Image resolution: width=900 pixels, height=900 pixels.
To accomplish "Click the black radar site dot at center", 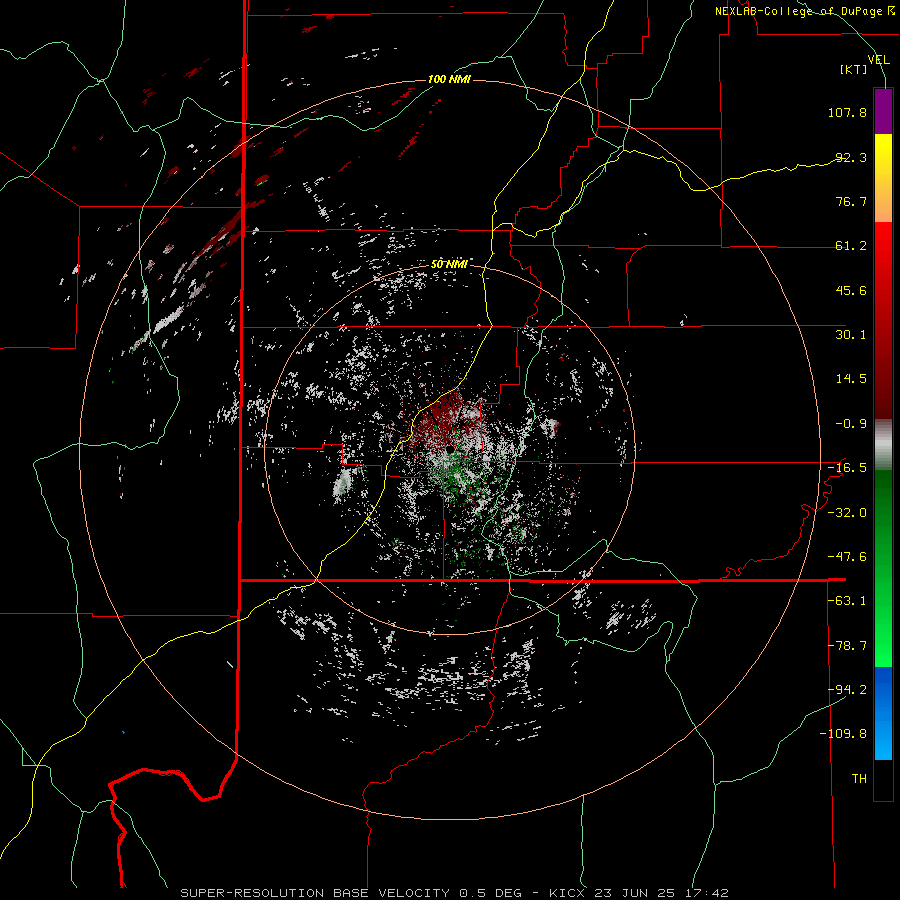I will coord(450,448).
